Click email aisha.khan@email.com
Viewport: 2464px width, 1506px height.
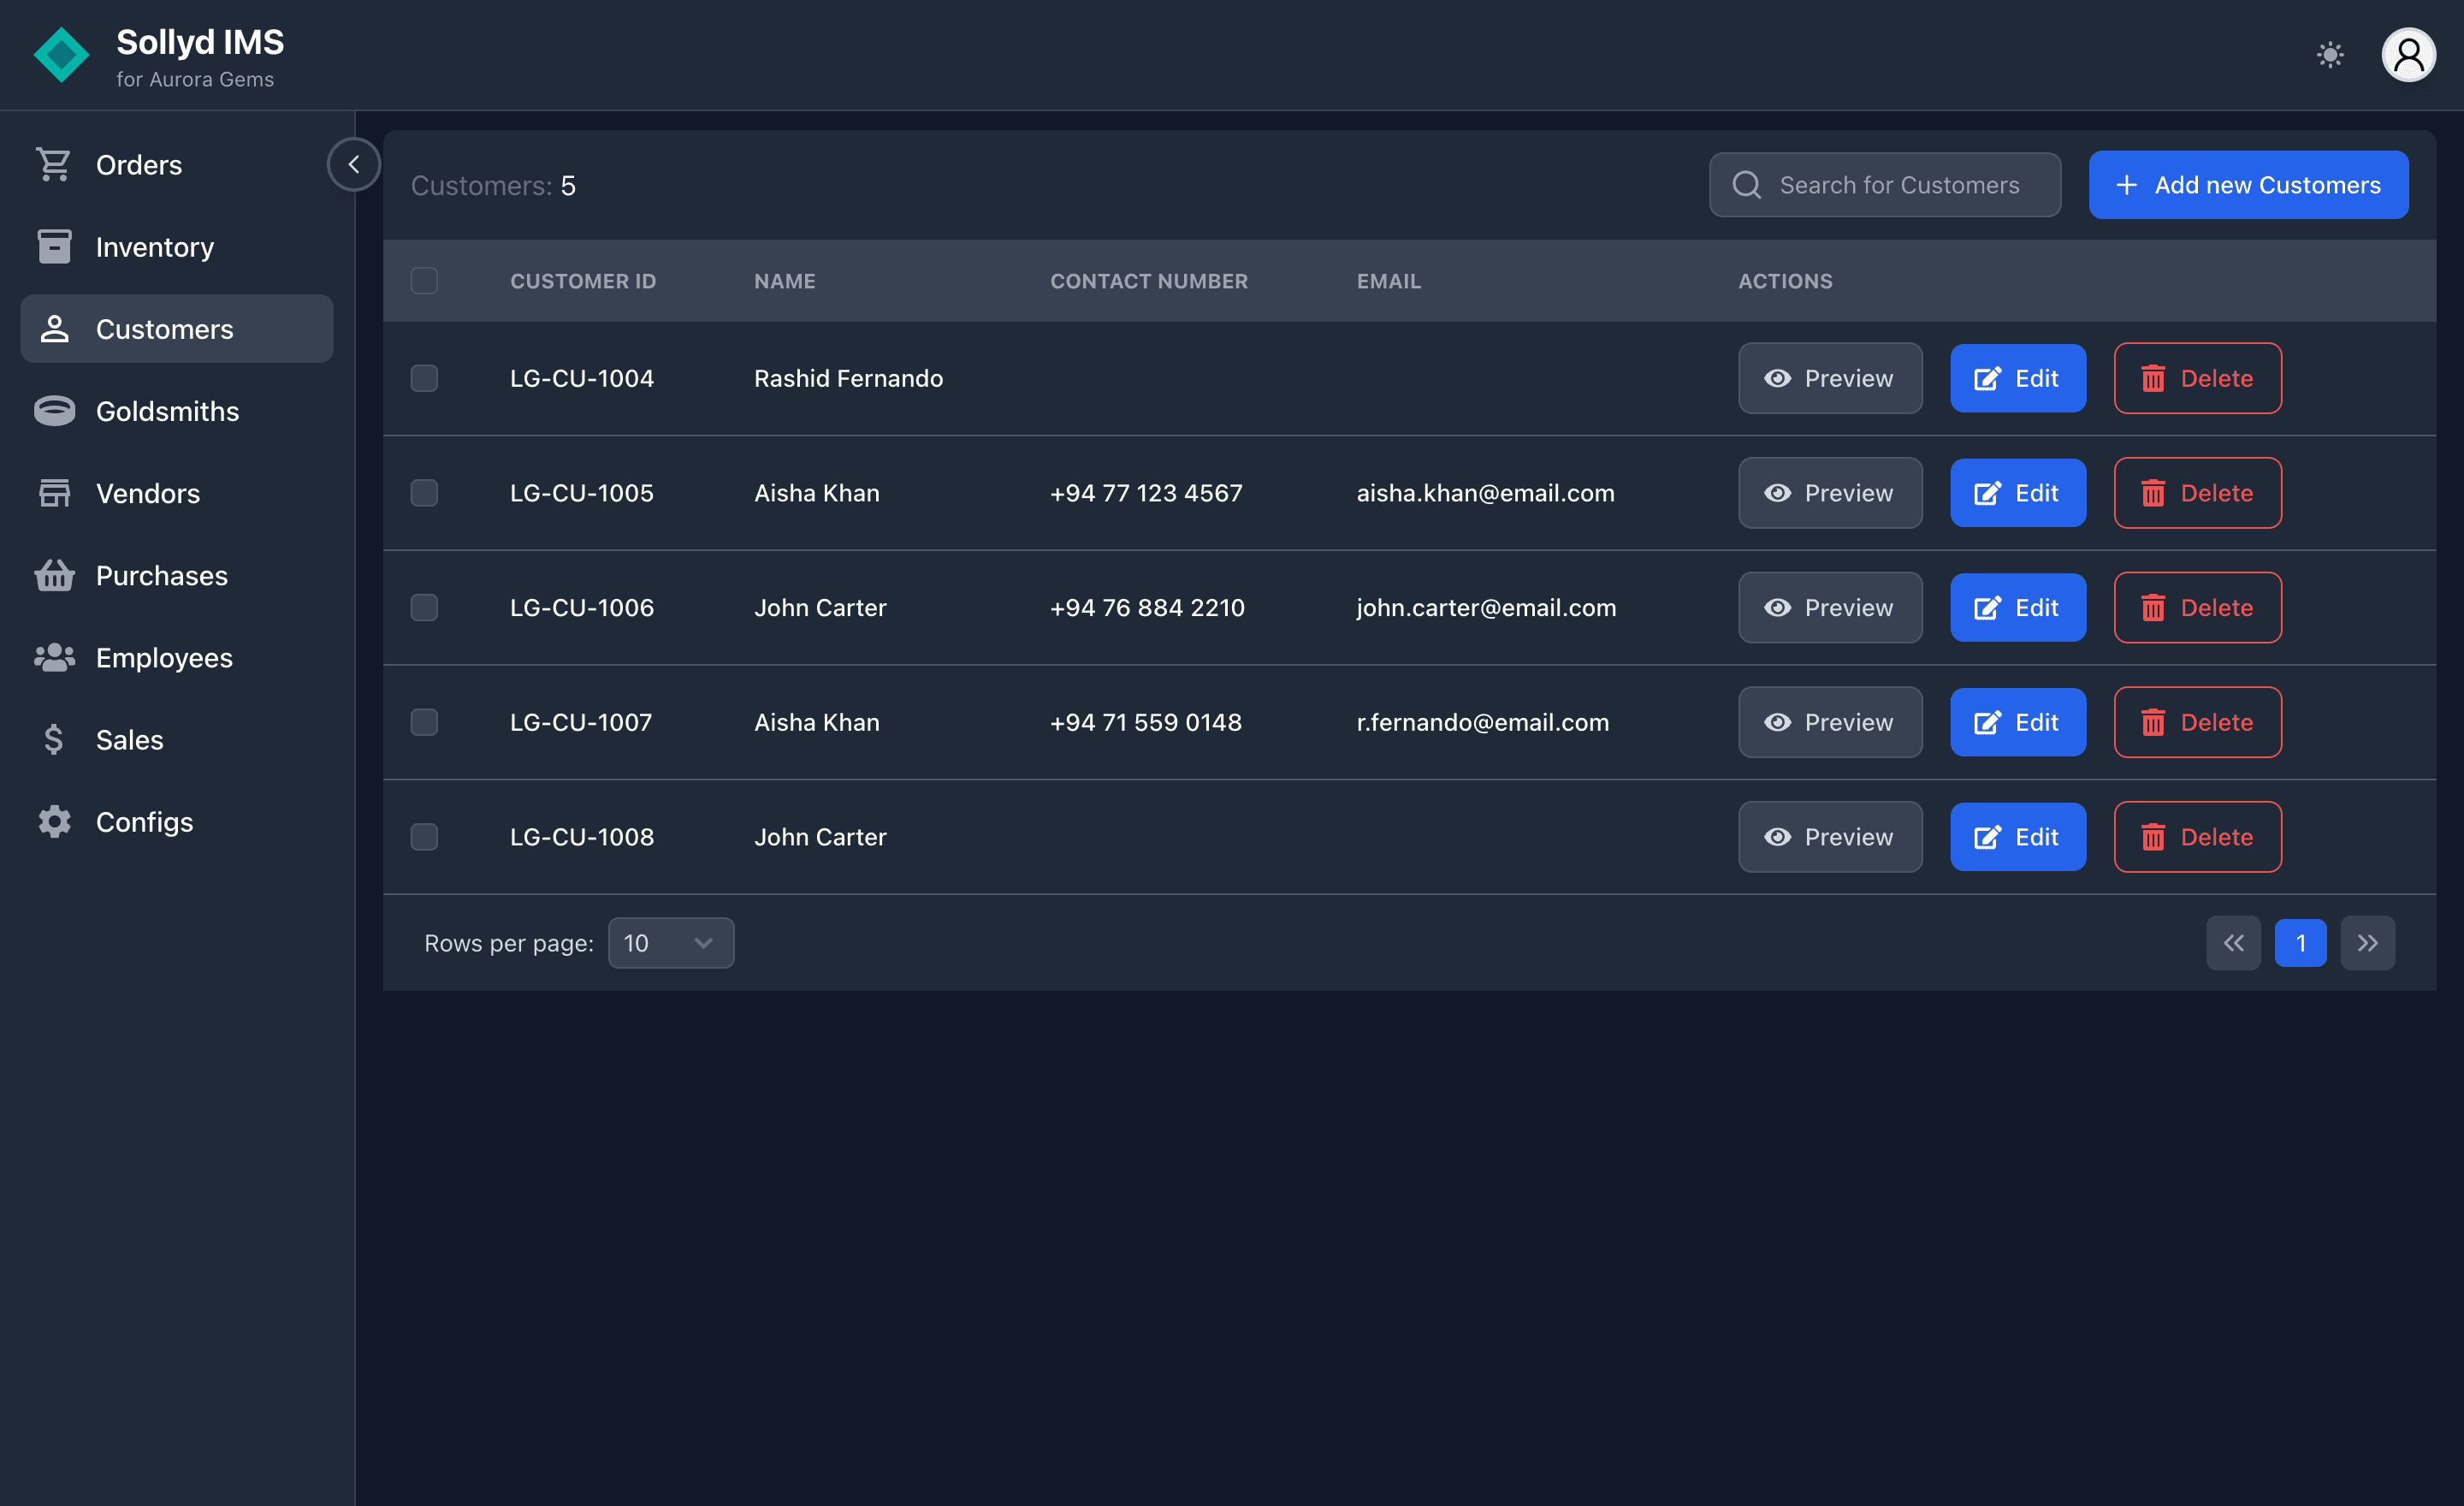(1485, 493)
